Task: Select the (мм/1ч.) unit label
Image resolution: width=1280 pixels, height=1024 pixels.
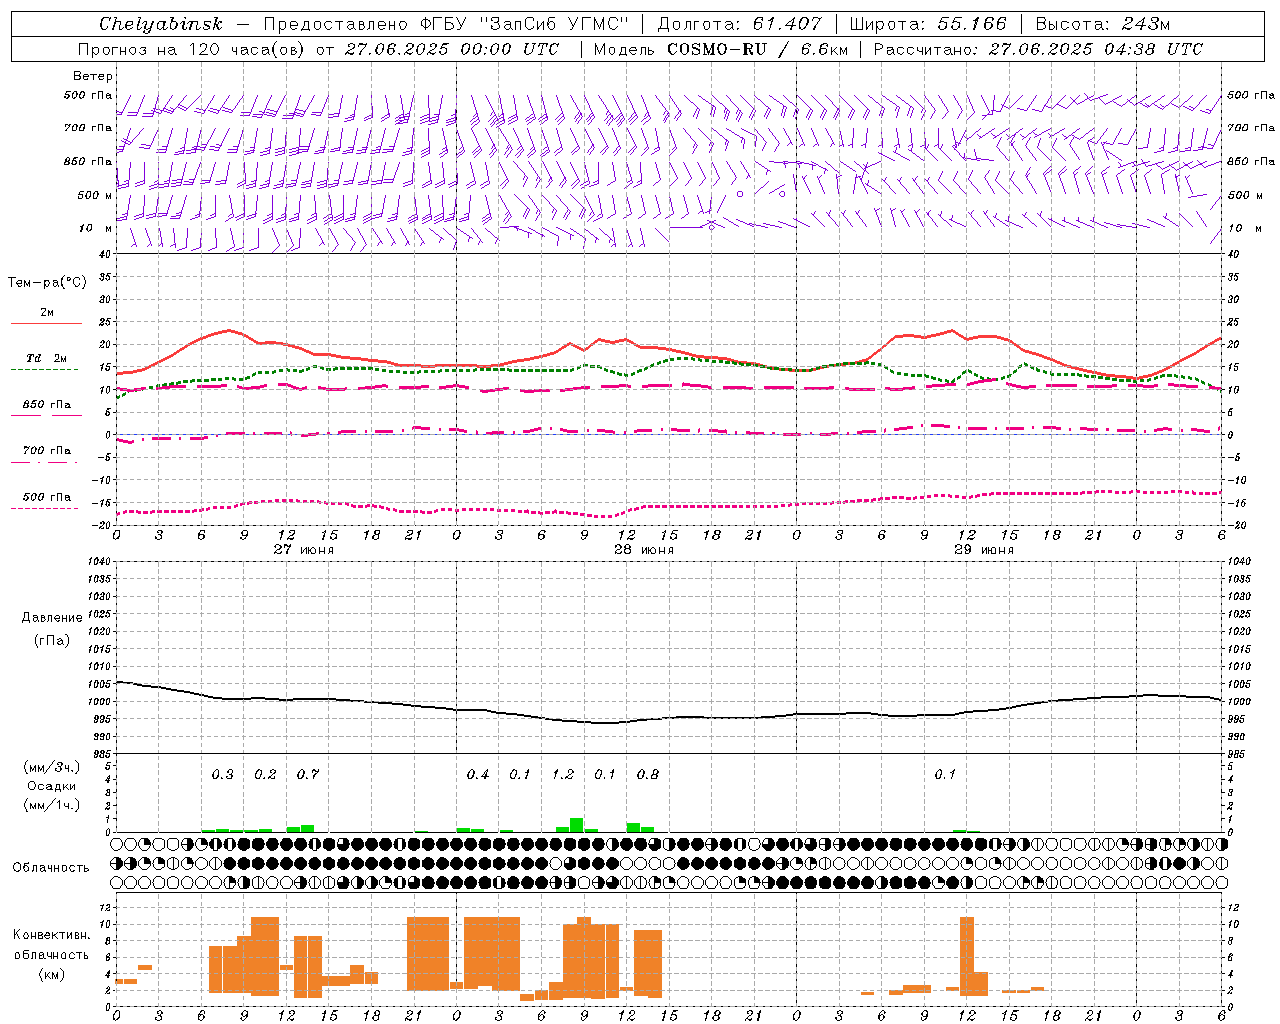Action: point(52,805)
